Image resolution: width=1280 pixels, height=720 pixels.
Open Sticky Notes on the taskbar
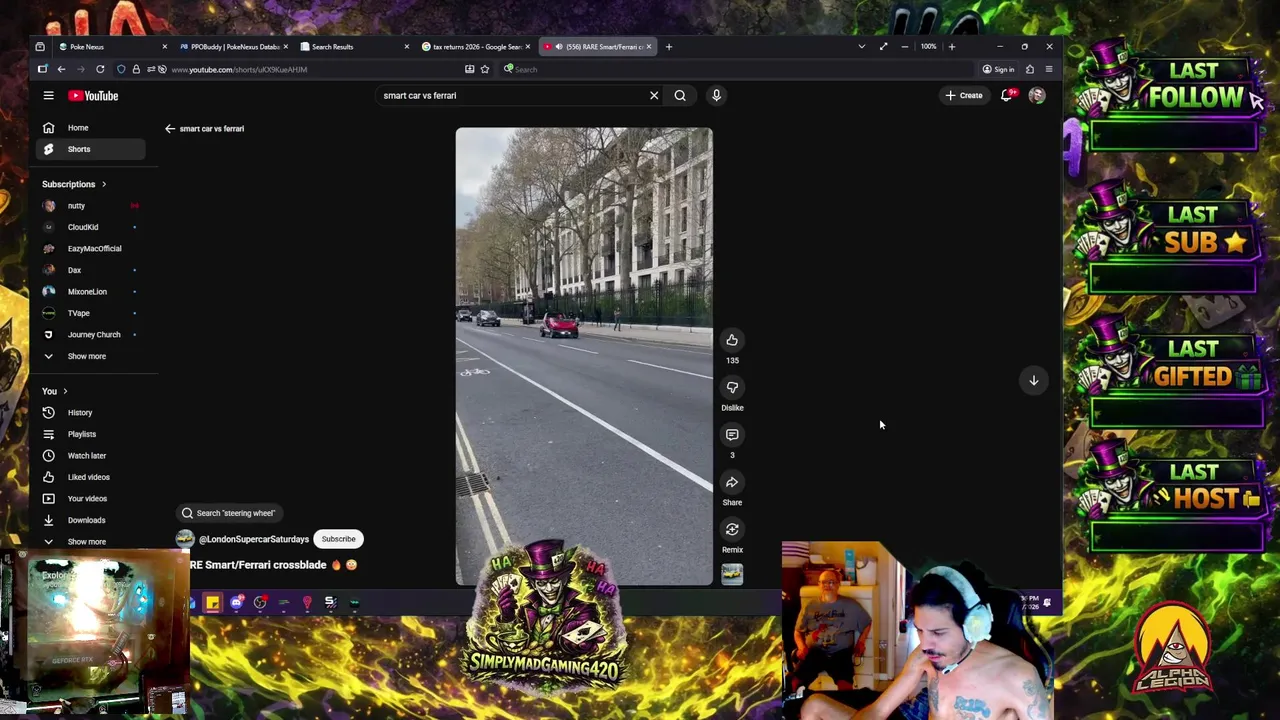213,602
